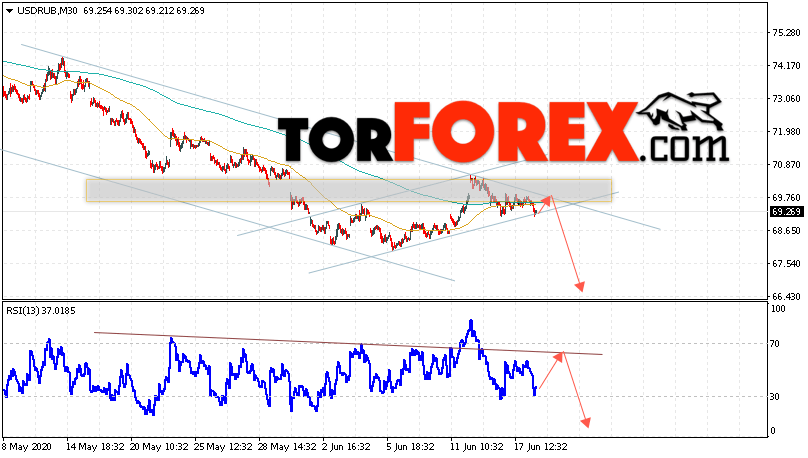Click the 2 Jun 16:32 time label
This screenshot has height=458, width=808.
346,447
